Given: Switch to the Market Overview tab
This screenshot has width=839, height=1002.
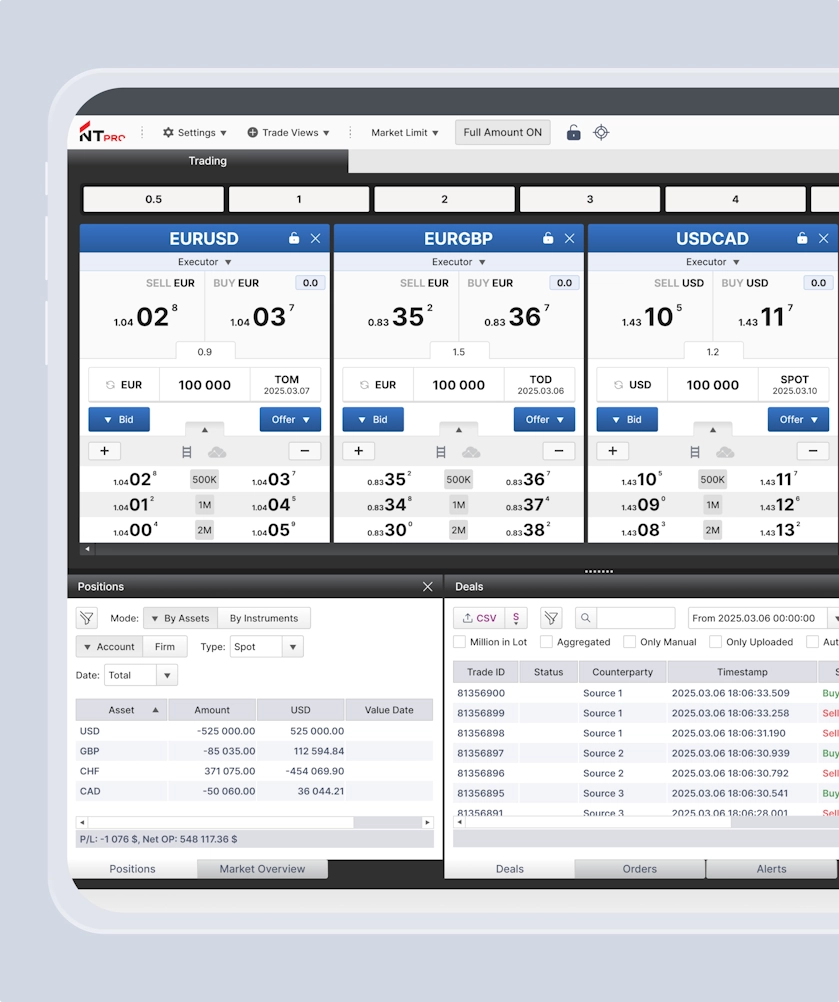Looking at the screenshot, I should click(x=262, y=869).
